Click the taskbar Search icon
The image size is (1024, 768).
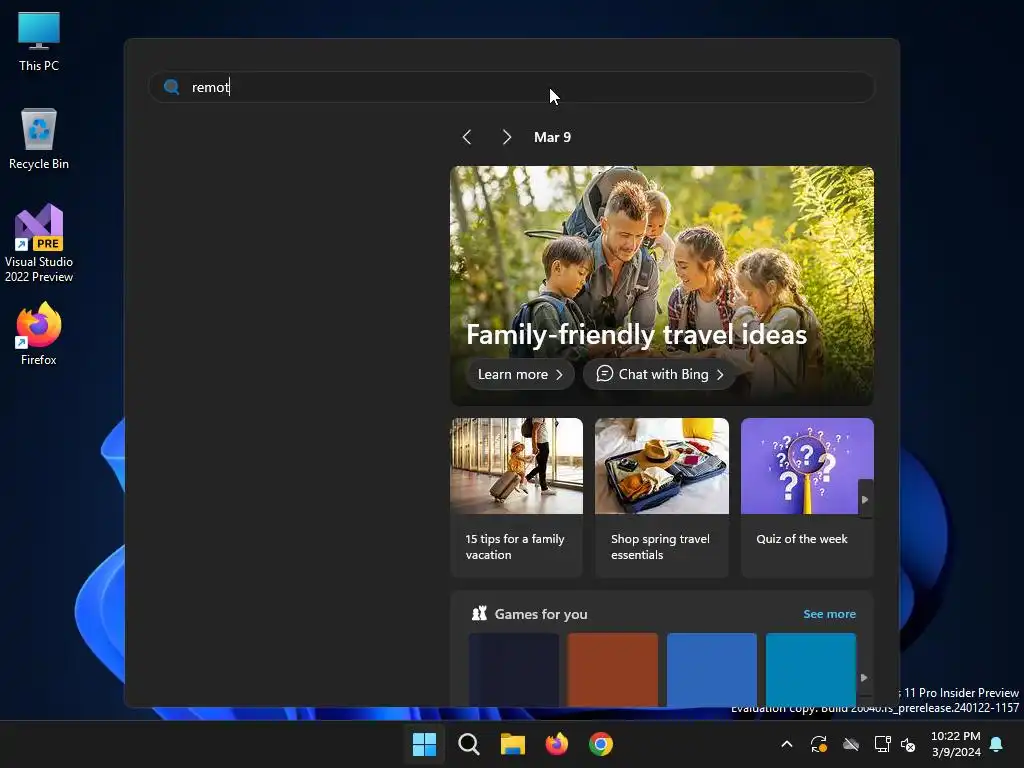[x=469, y=744]
